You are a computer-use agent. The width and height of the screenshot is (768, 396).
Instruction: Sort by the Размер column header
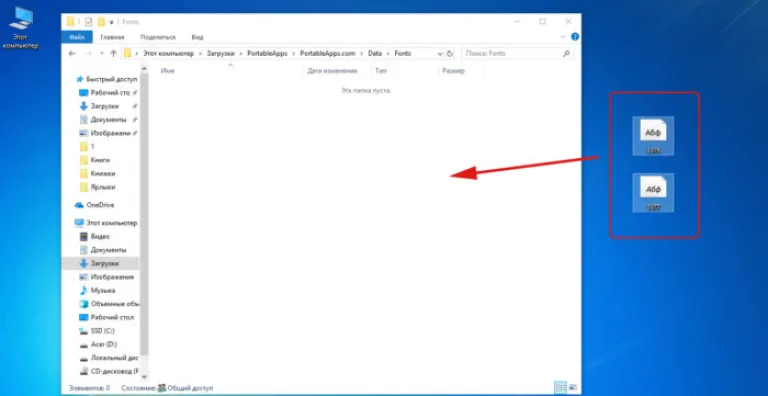(x=453, y=71)
